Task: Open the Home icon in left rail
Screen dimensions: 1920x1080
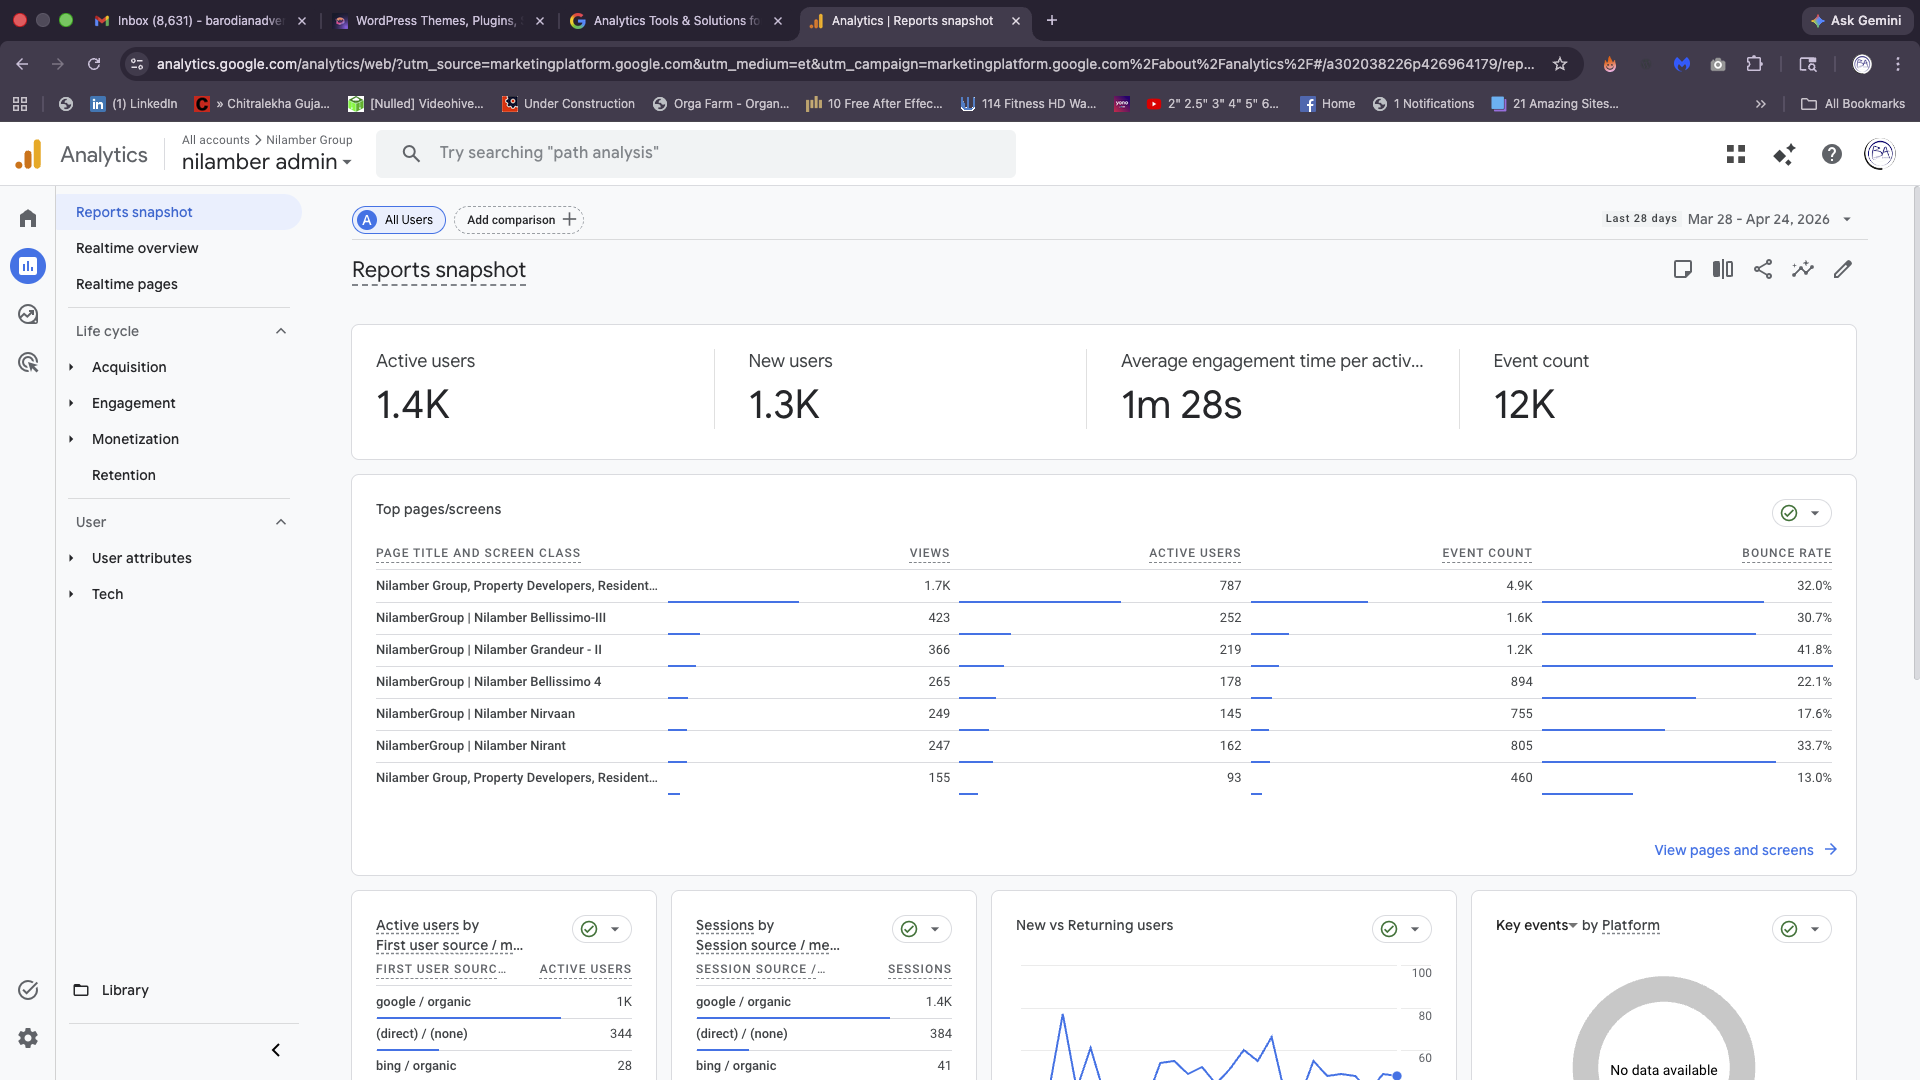Action: 28,218
